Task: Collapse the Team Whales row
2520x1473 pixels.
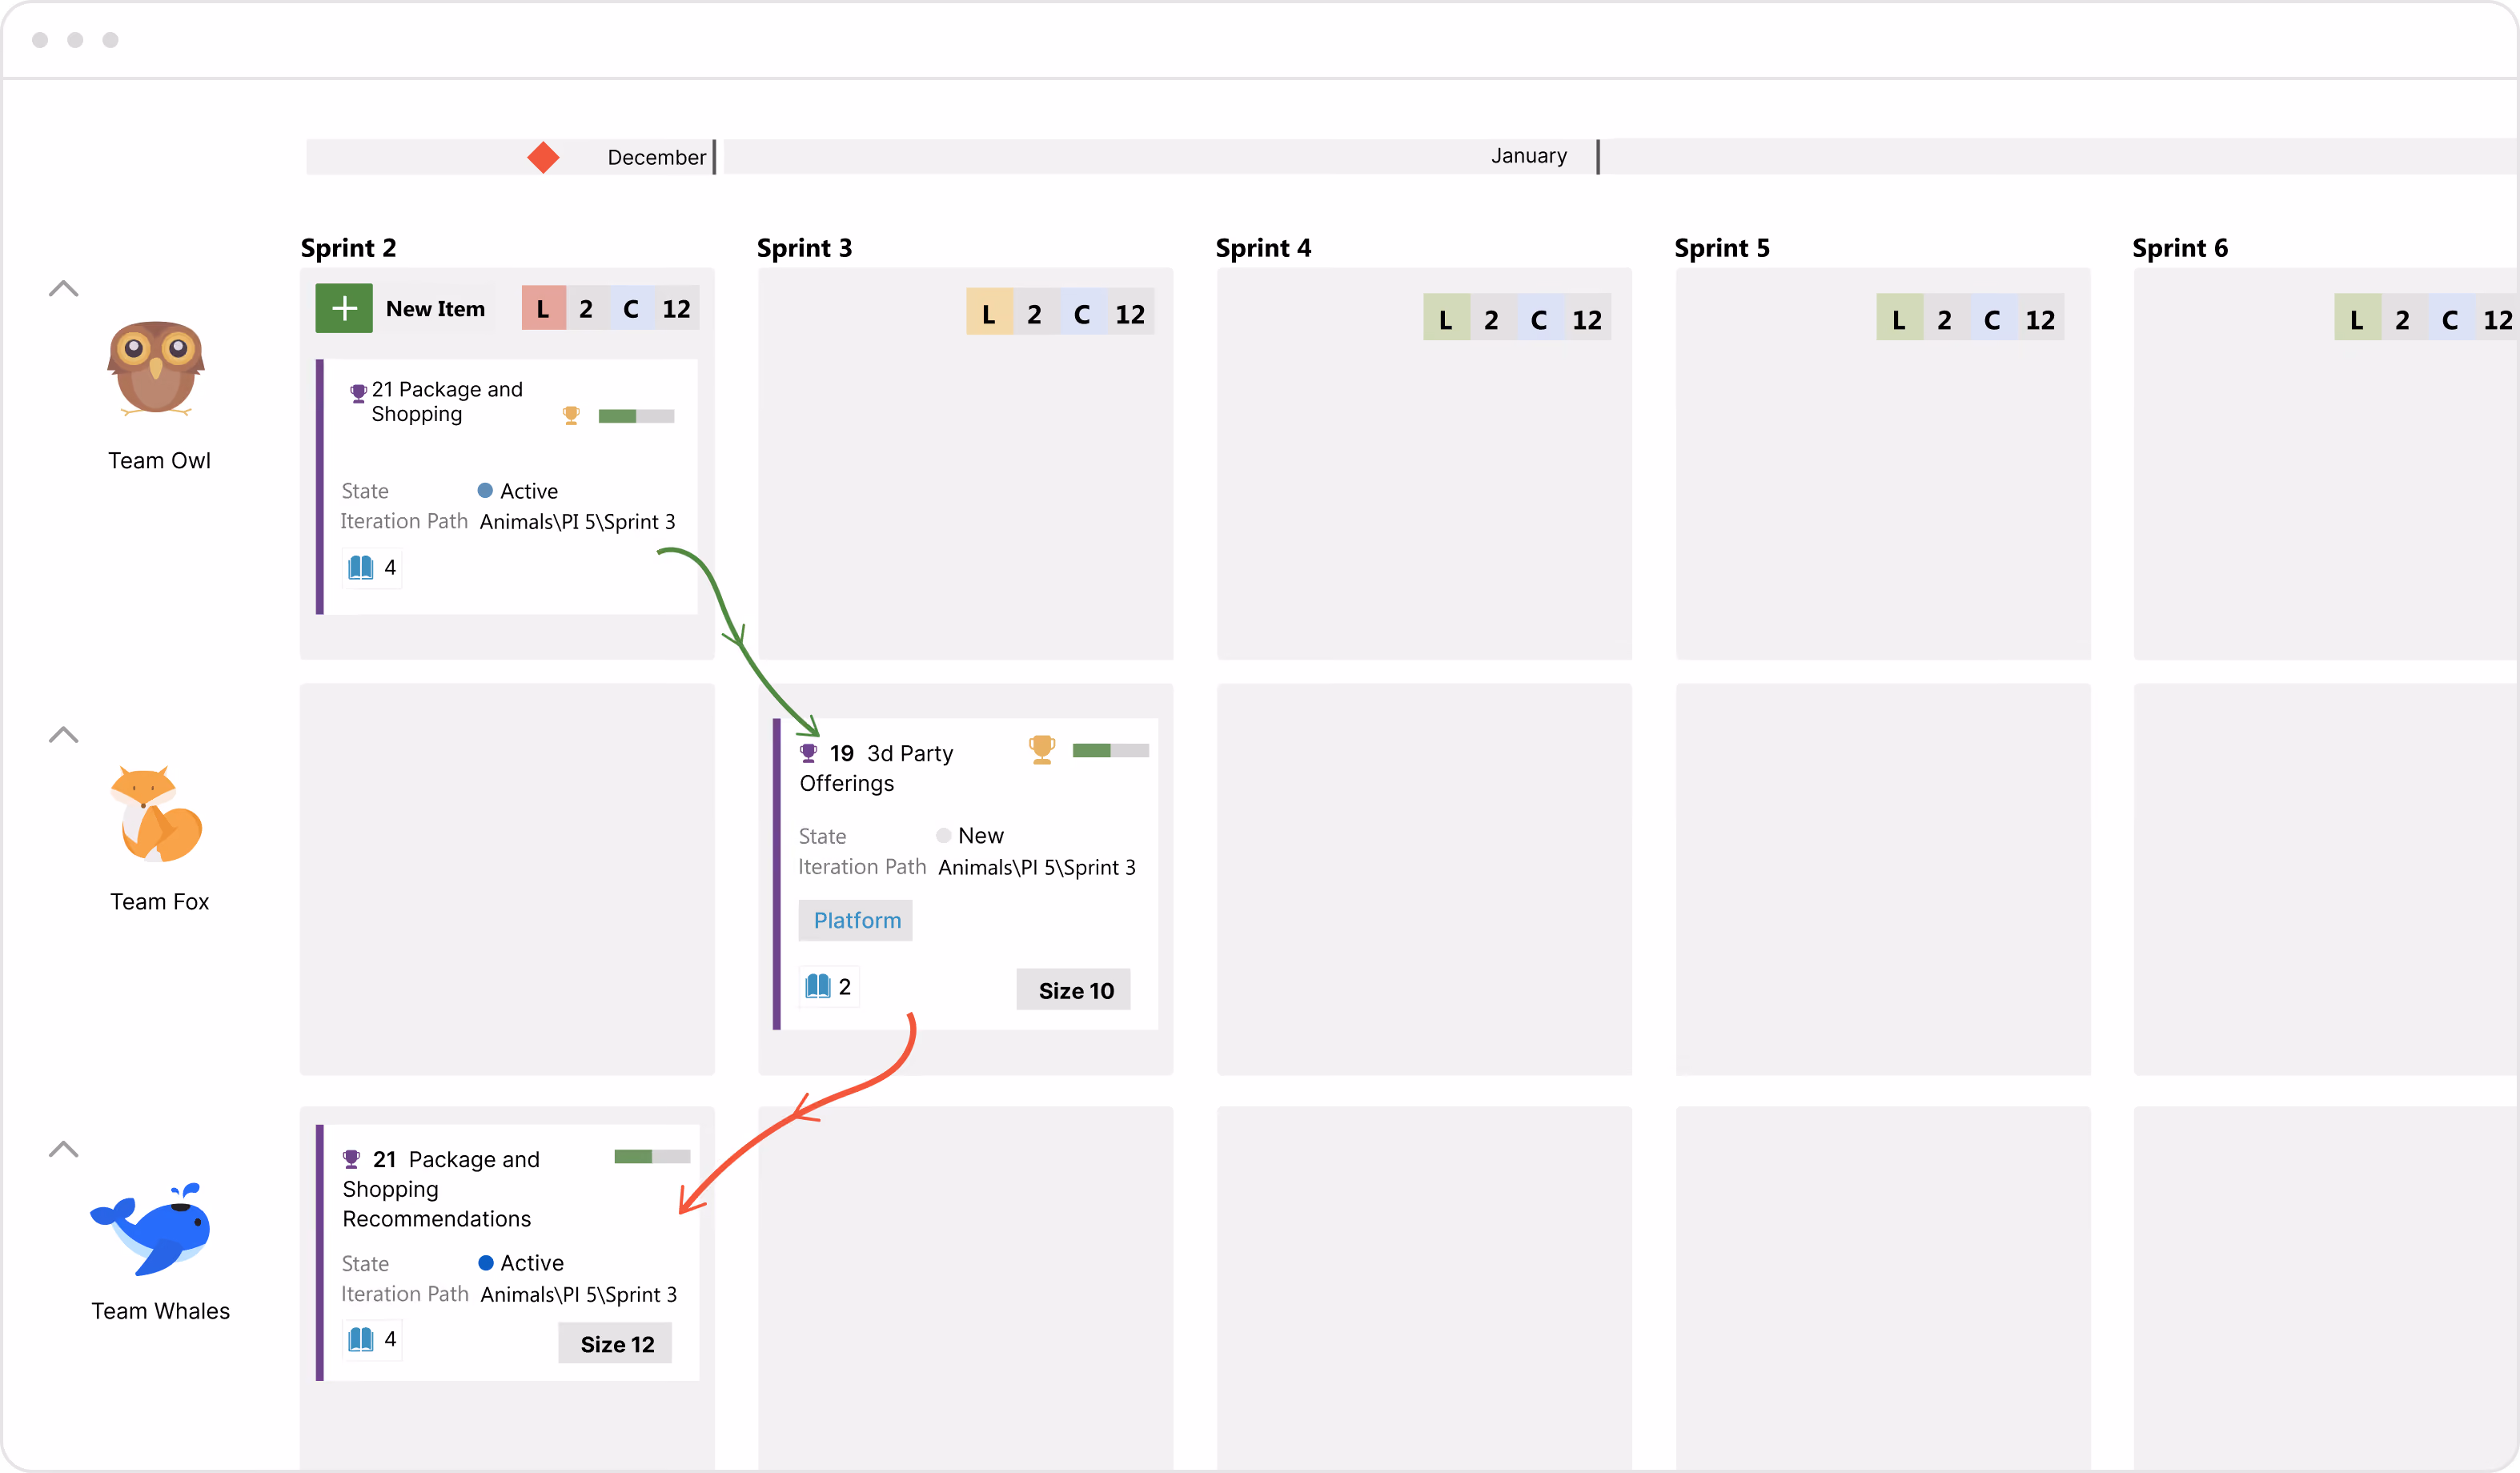Action: (63, 1149)
